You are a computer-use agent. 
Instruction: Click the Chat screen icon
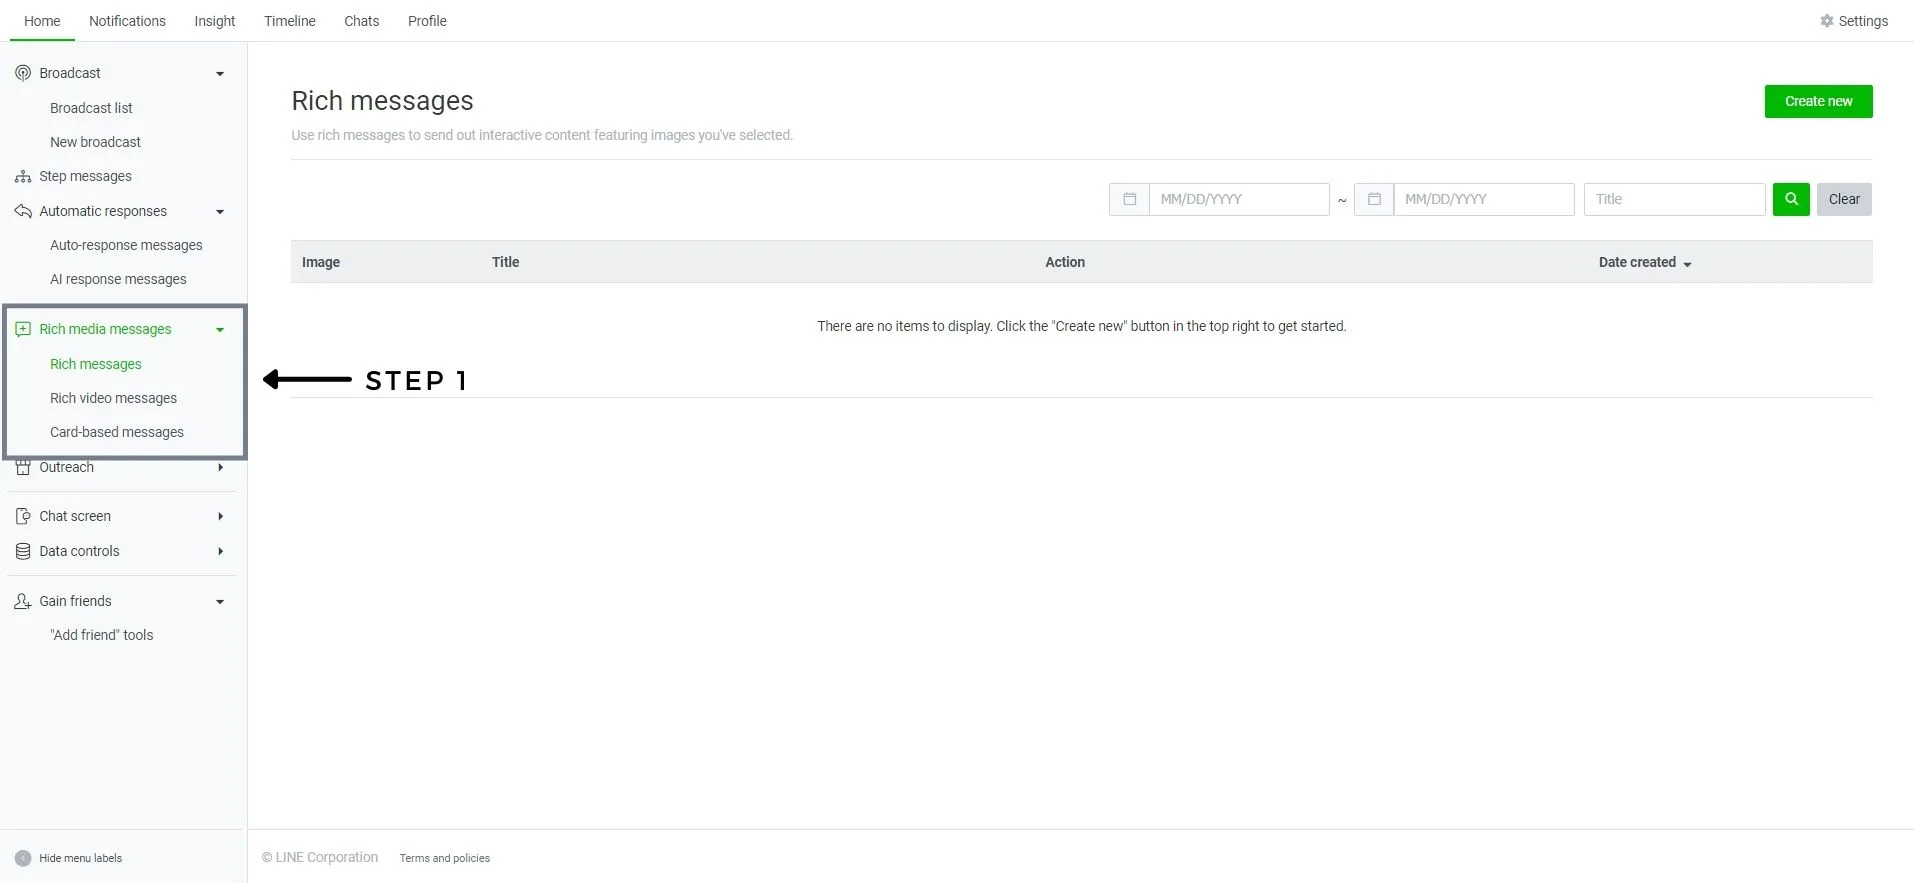coord(23,516)
